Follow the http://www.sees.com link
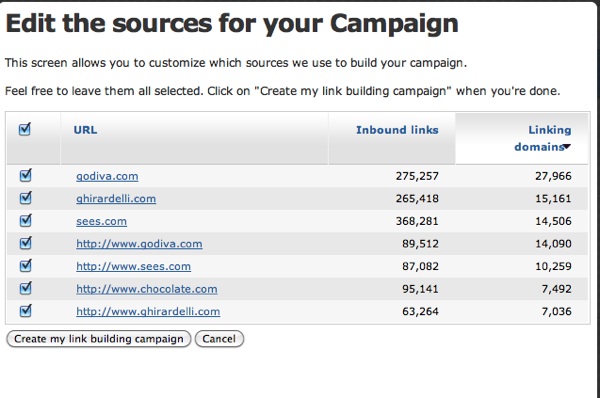The width and height of the screenshot is (600, 398). pos(134,267)
